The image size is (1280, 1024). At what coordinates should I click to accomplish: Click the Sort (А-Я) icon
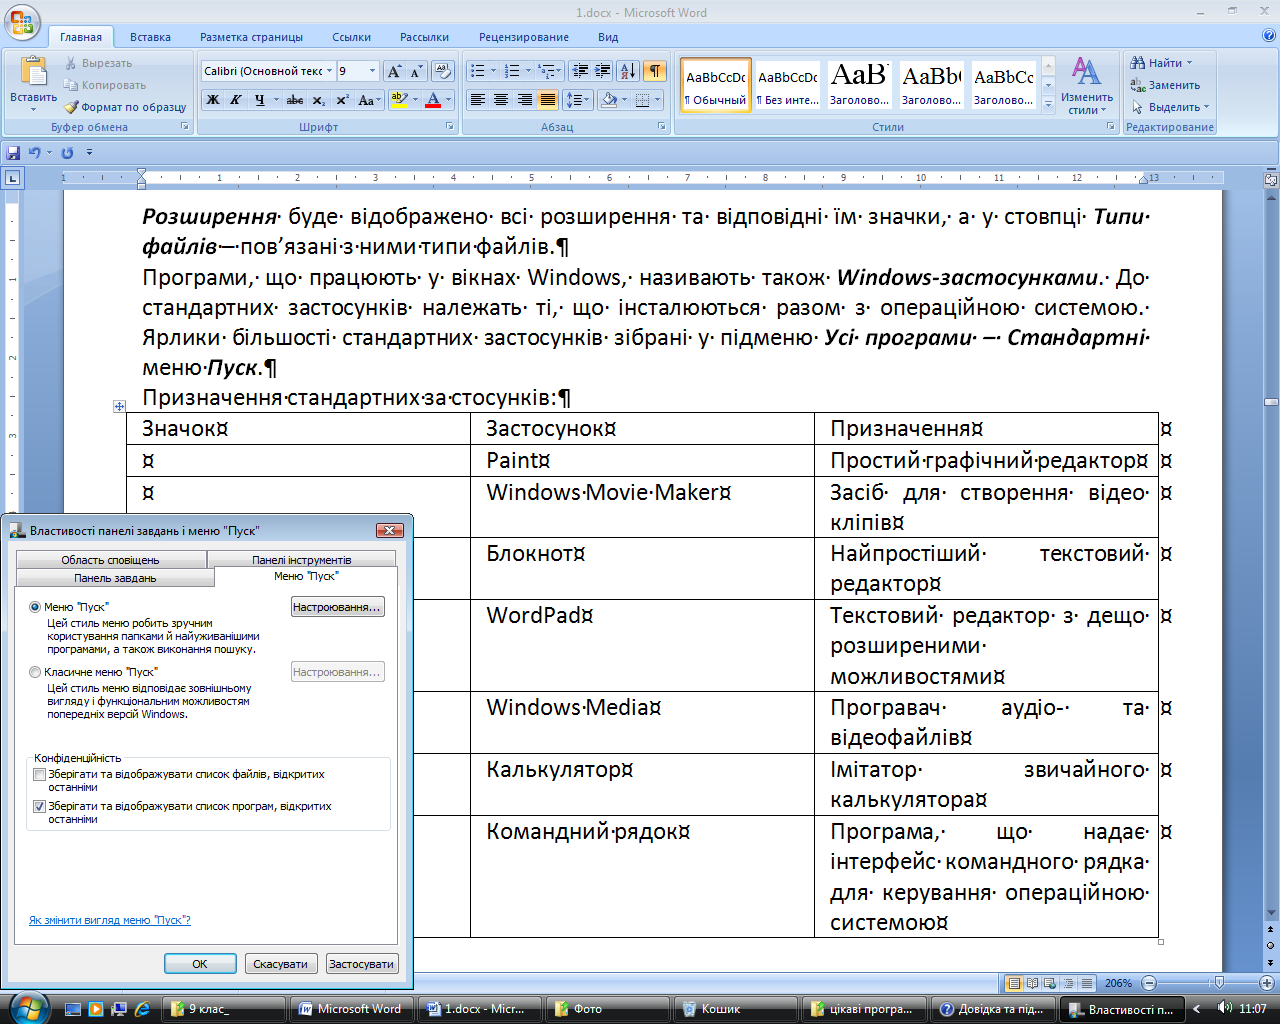(628, 71)
